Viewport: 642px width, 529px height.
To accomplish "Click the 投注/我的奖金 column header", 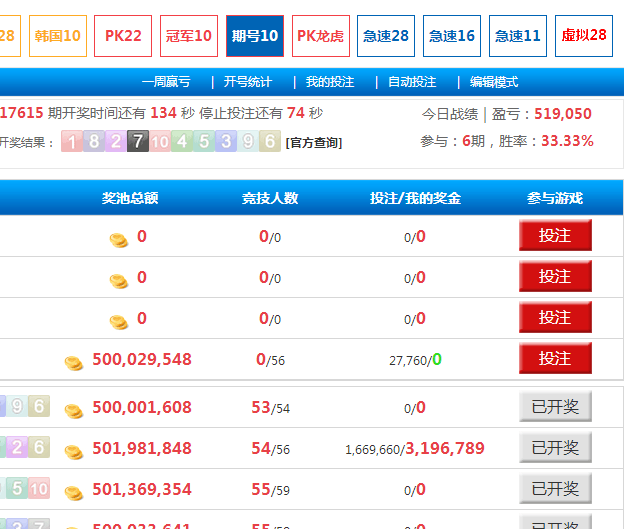I will 415,198.
